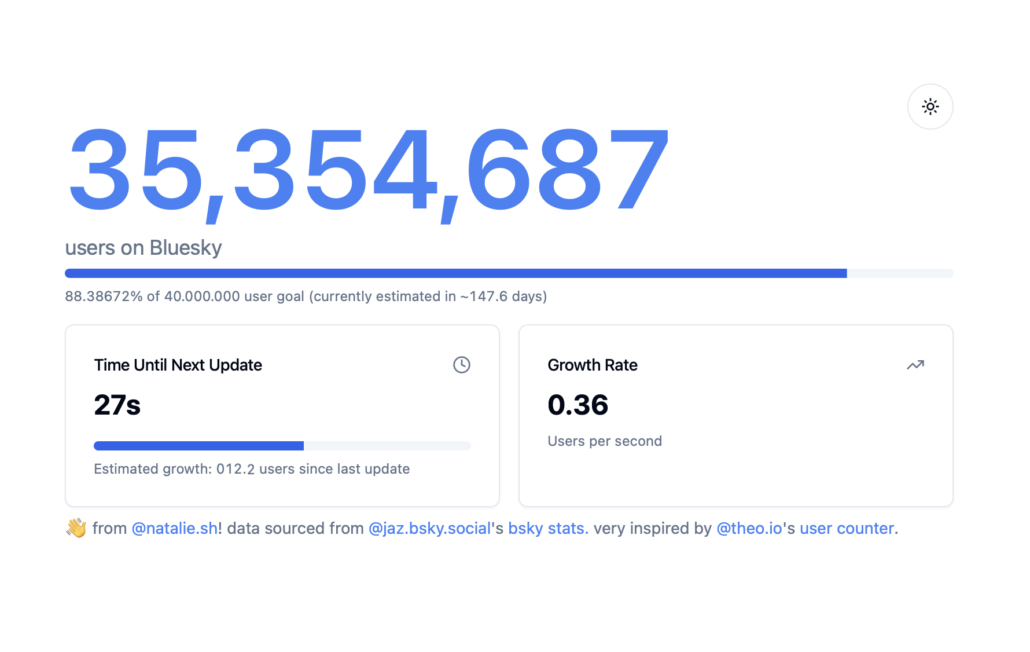Viewport: 1030px width, 652px height.
Task: Click the 0.36 growth rate value
Action: [x=578, y=405]
